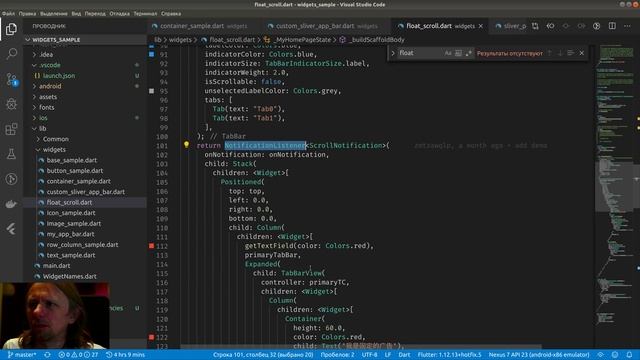Screen dimensions: 640x360
Task: Click Flutter version in status bar
Action: [449, 355]
